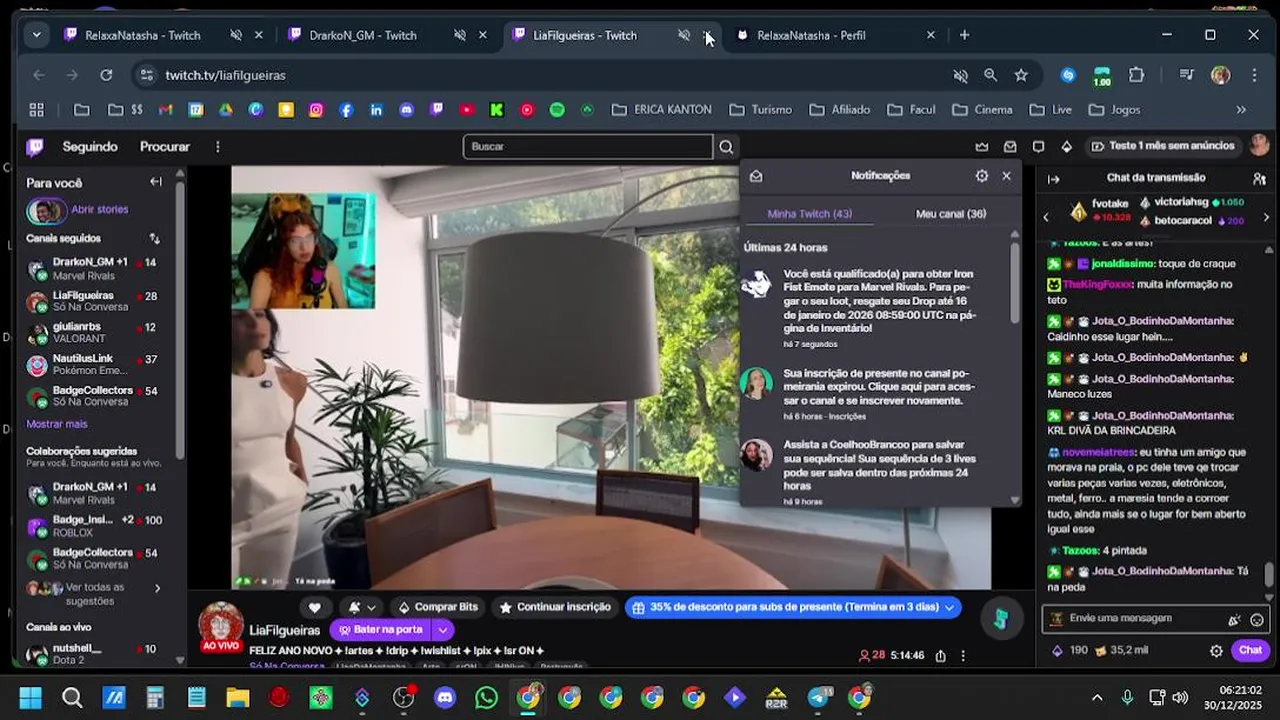Open the three-dot menu next to Procurar
This screenshot has height=720, width=1280.
(217, 147)
